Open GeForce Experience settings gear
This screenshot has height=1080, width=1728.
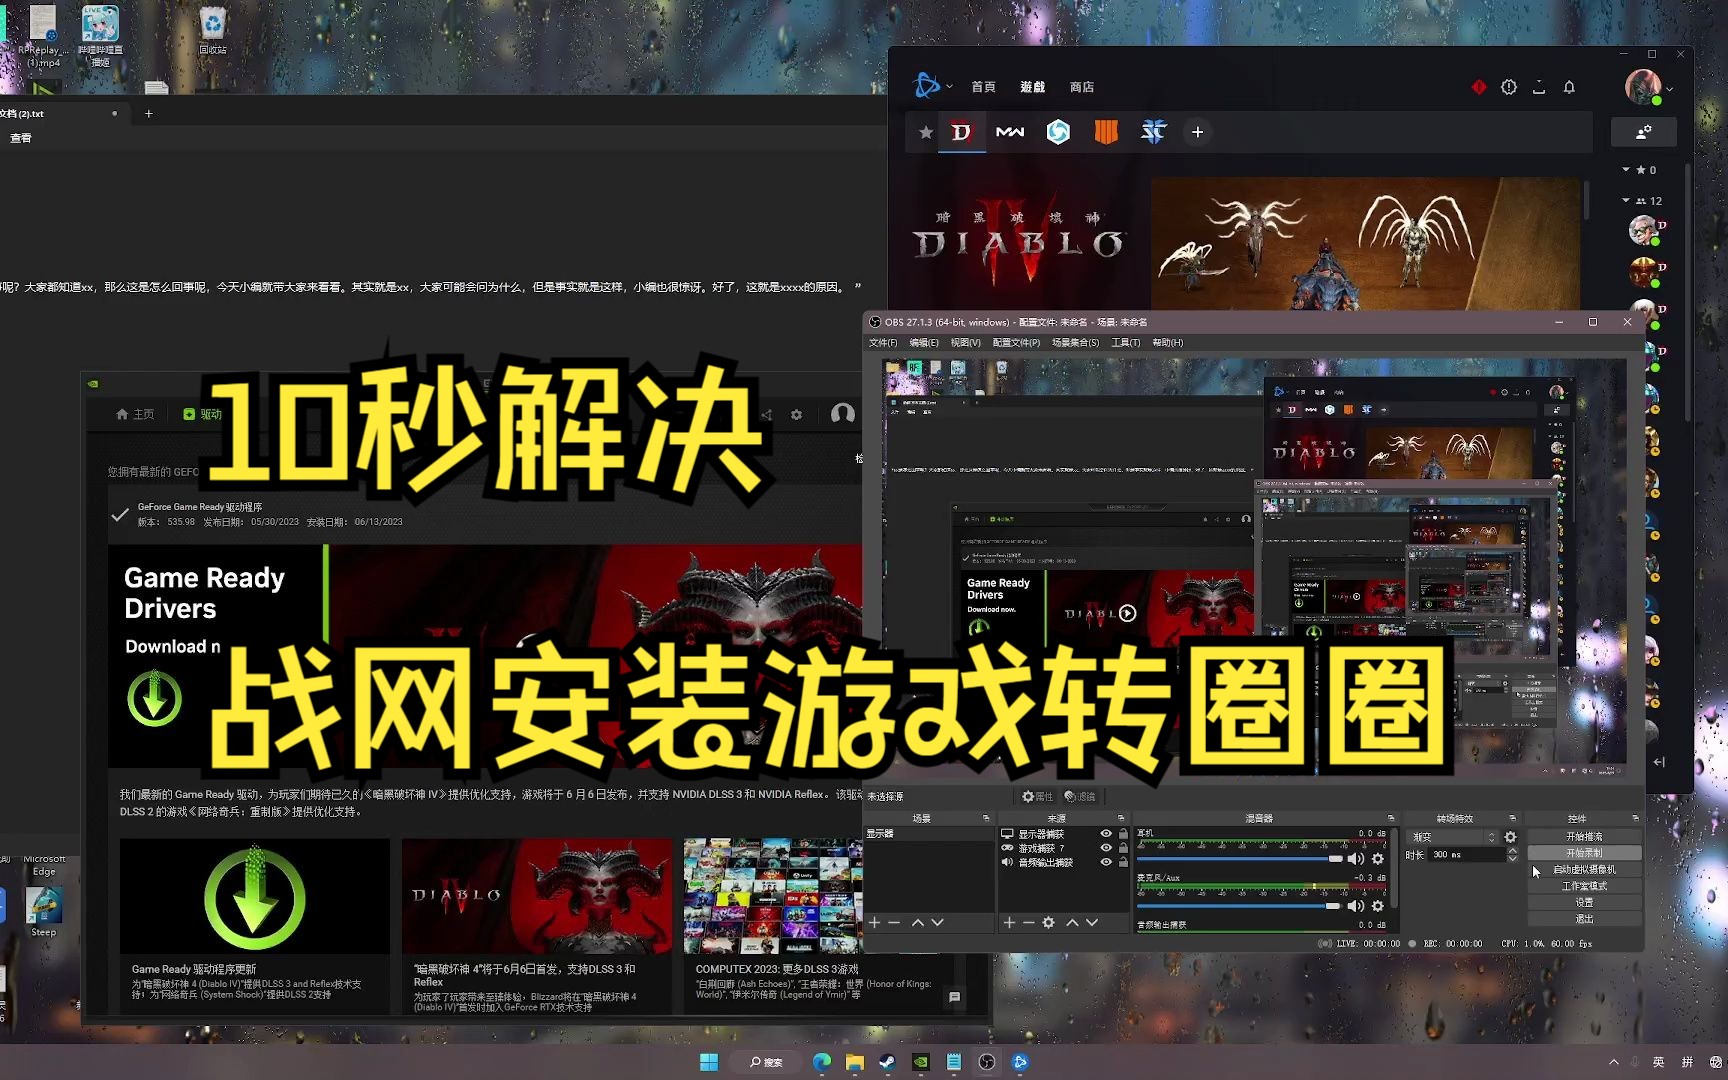[x=796, y=414]
